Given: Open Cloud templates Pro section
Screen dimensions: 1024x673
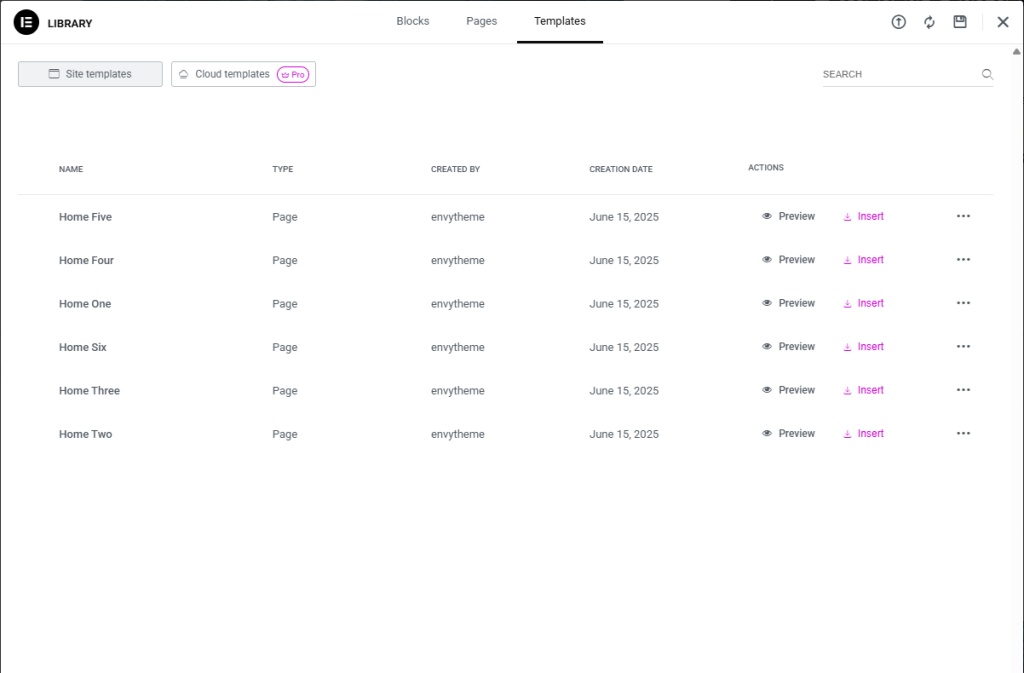Looking at the screenshot, I should point(243,74).
